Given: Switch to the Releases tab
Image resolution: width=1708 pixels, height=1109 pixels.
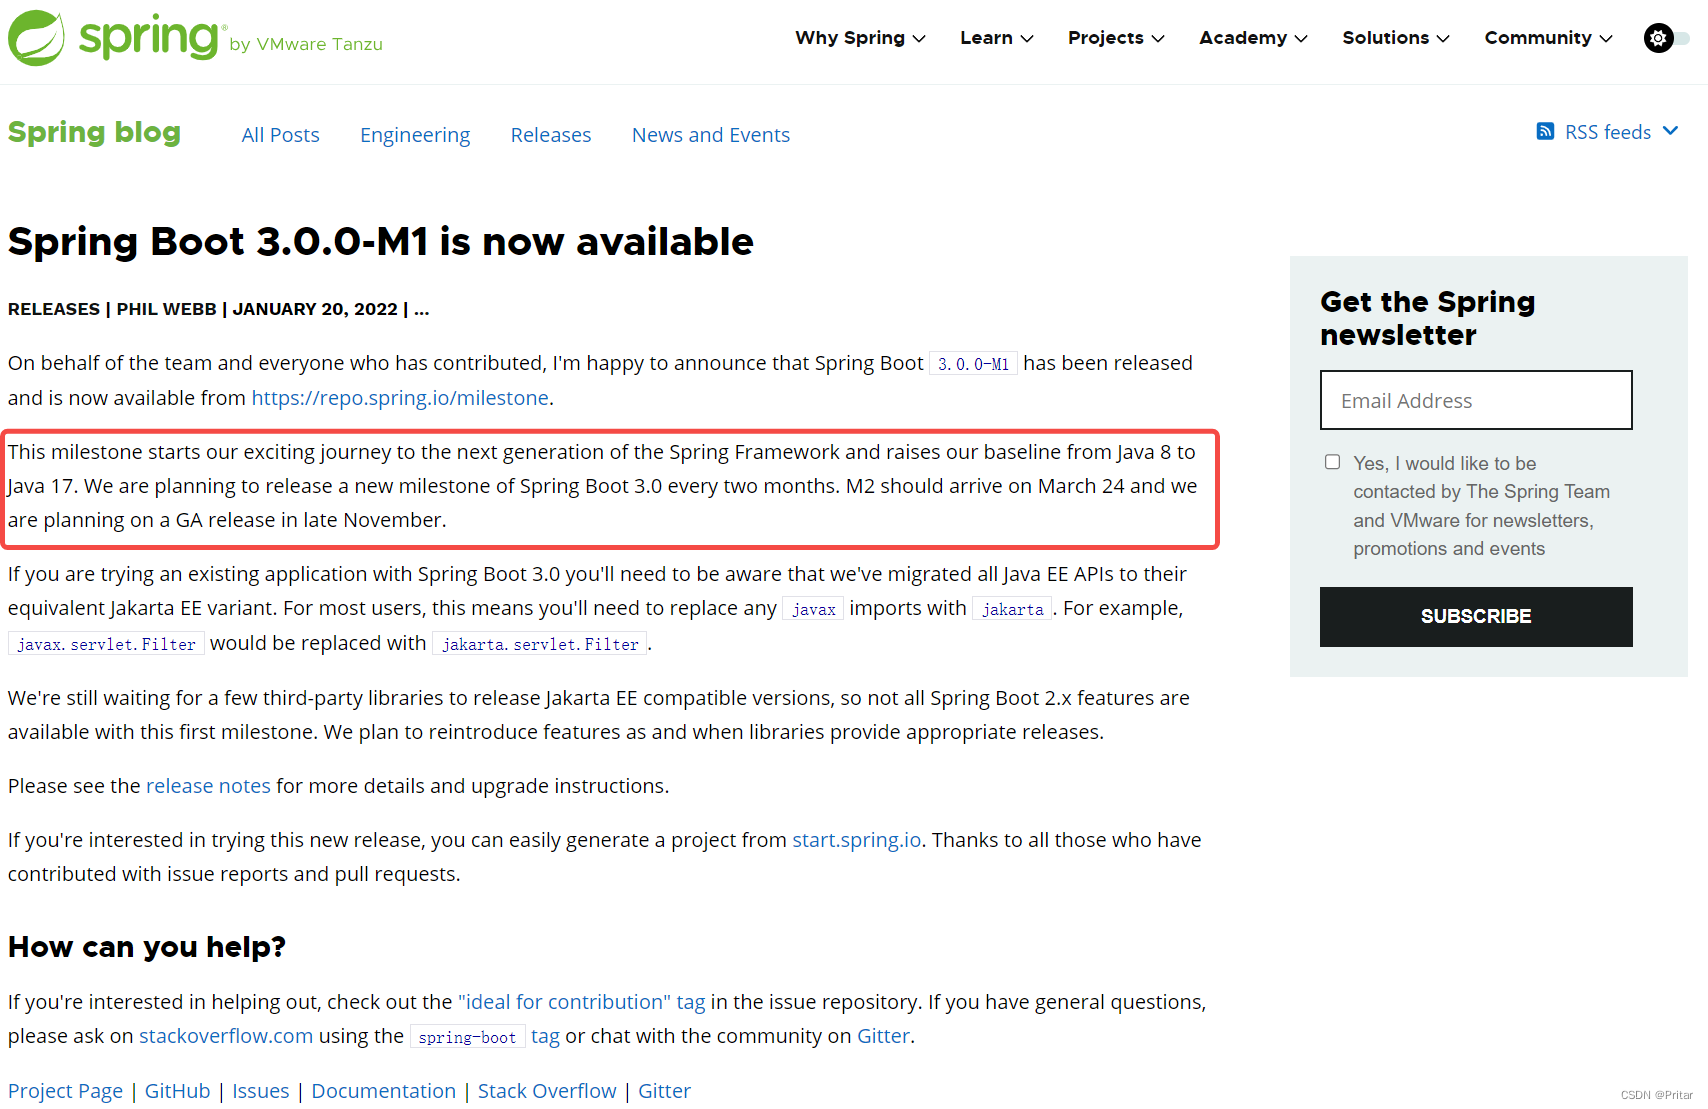Looking at the screenshot, I should click(x=550, y=134).
